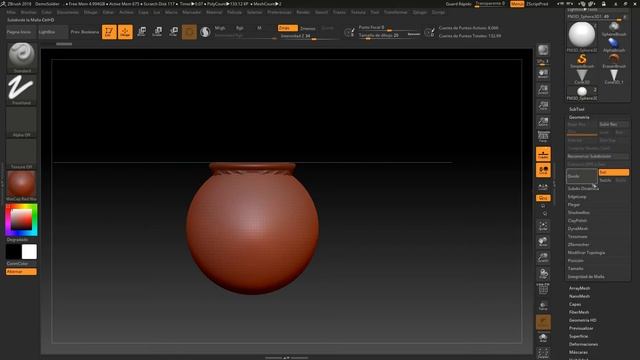Toggle the M material channel button

[x=259, y=28]
